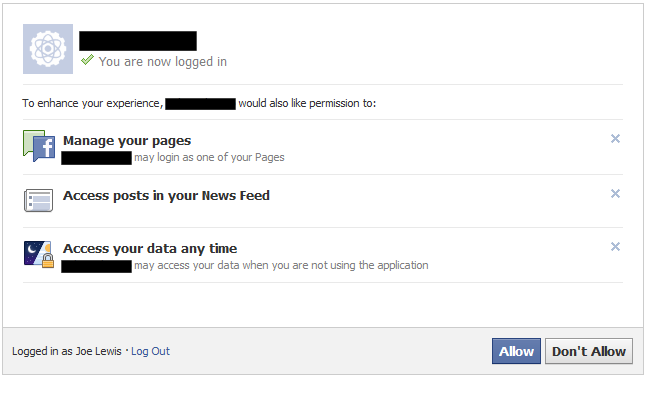Click the green checkmark logged-in icon

87,60
